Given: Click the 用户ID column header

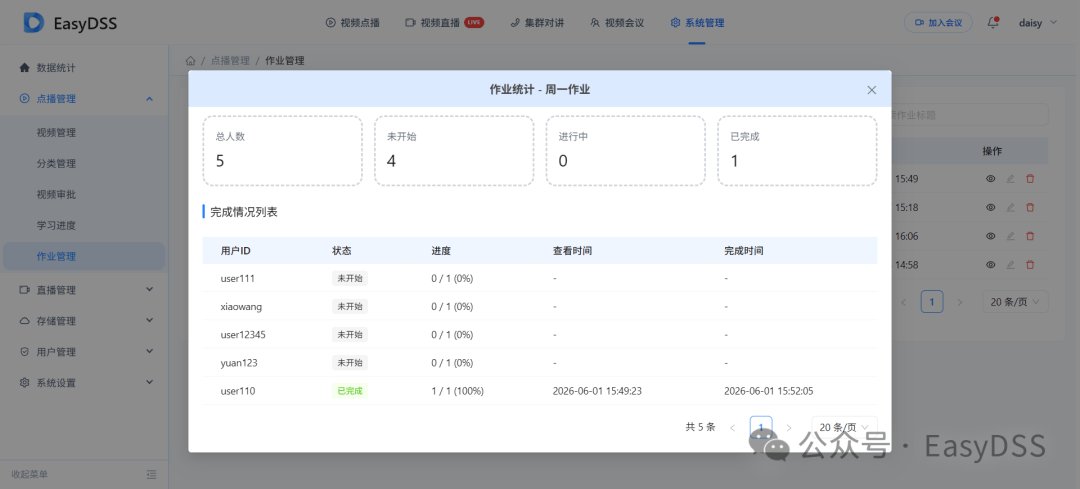Looking at the screenshot, I should (236, 251).
